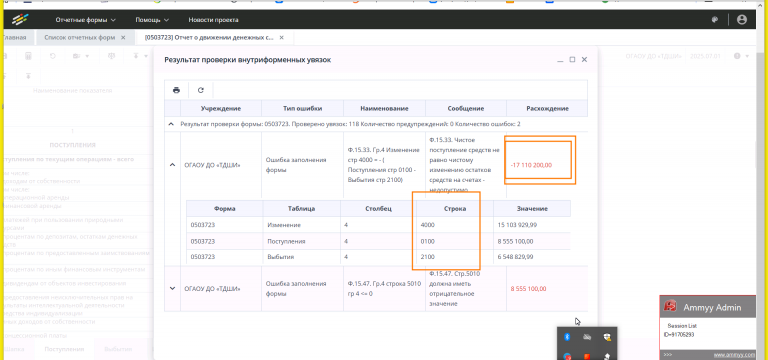Maximize the check results dialog
Image resolution: width=768 pixels, height=360 pixels.
click(x=572, y=59)
